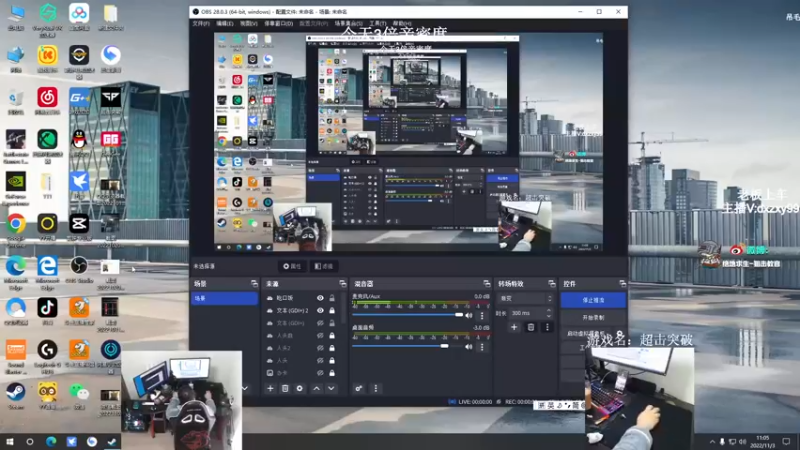Toggle visibility of the 人头2 source
This screenshot has height=450, width=800.
pyautogui.click(x=320, y=348)
